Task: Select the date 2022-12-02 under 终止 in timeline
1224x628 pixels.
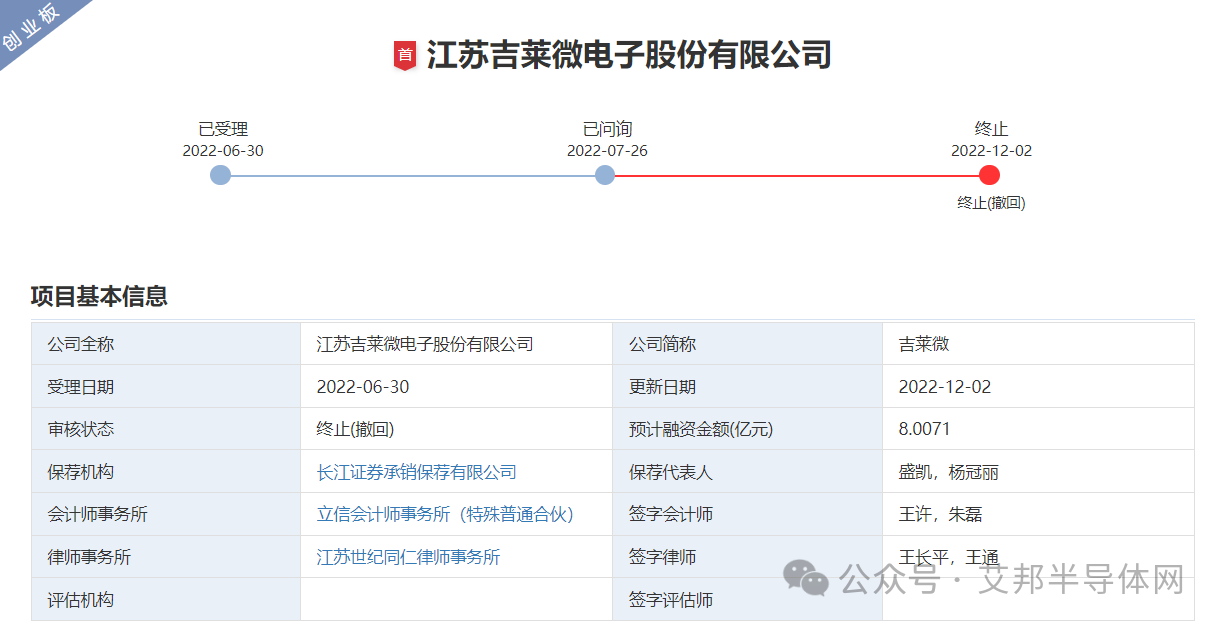Action: pyautogui.click(x=991, y=151)
